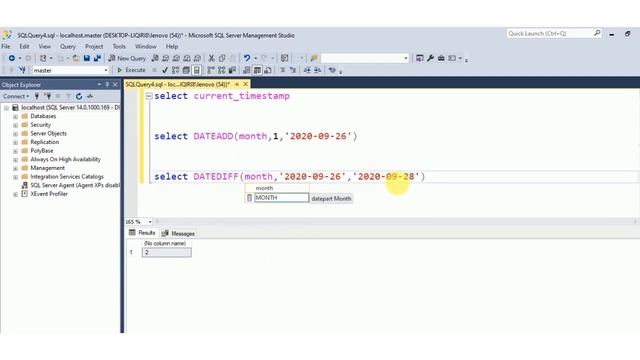Toggle Include Client Statistics icon

(x=232, y=70)
